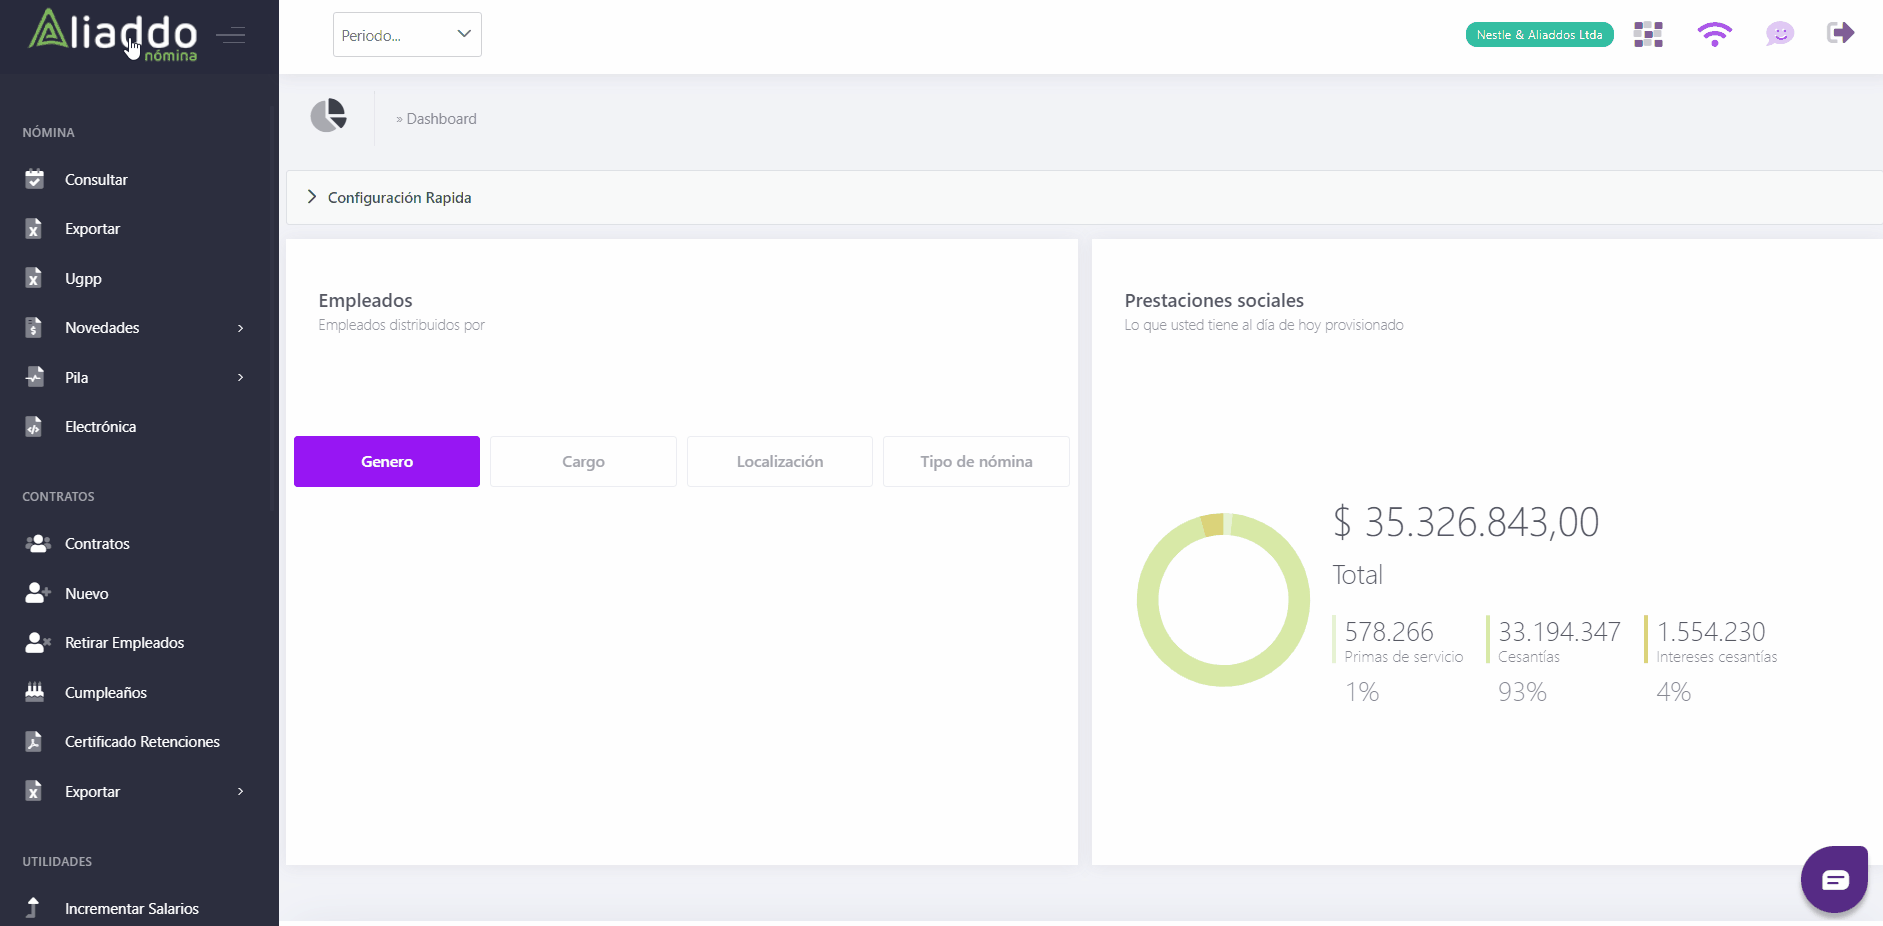Open Ugpp menu item
The image size is (1883, 926).
[83, 279]
